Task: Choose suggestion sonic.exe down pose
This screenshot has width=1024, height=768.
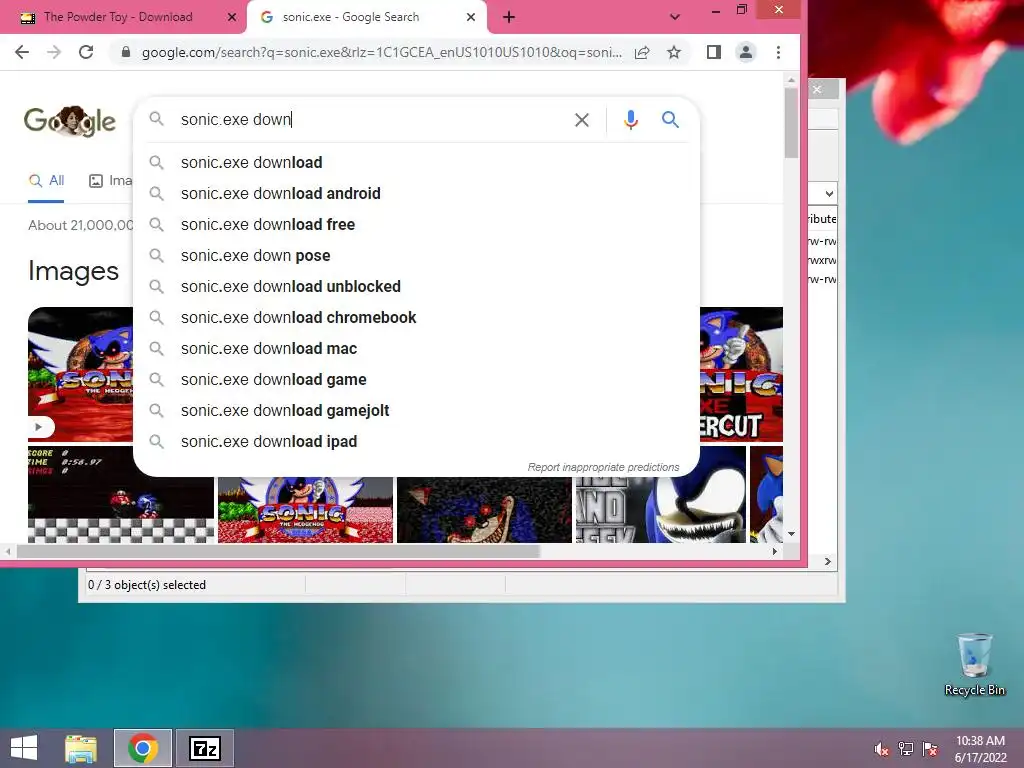Action: [416, 255]
